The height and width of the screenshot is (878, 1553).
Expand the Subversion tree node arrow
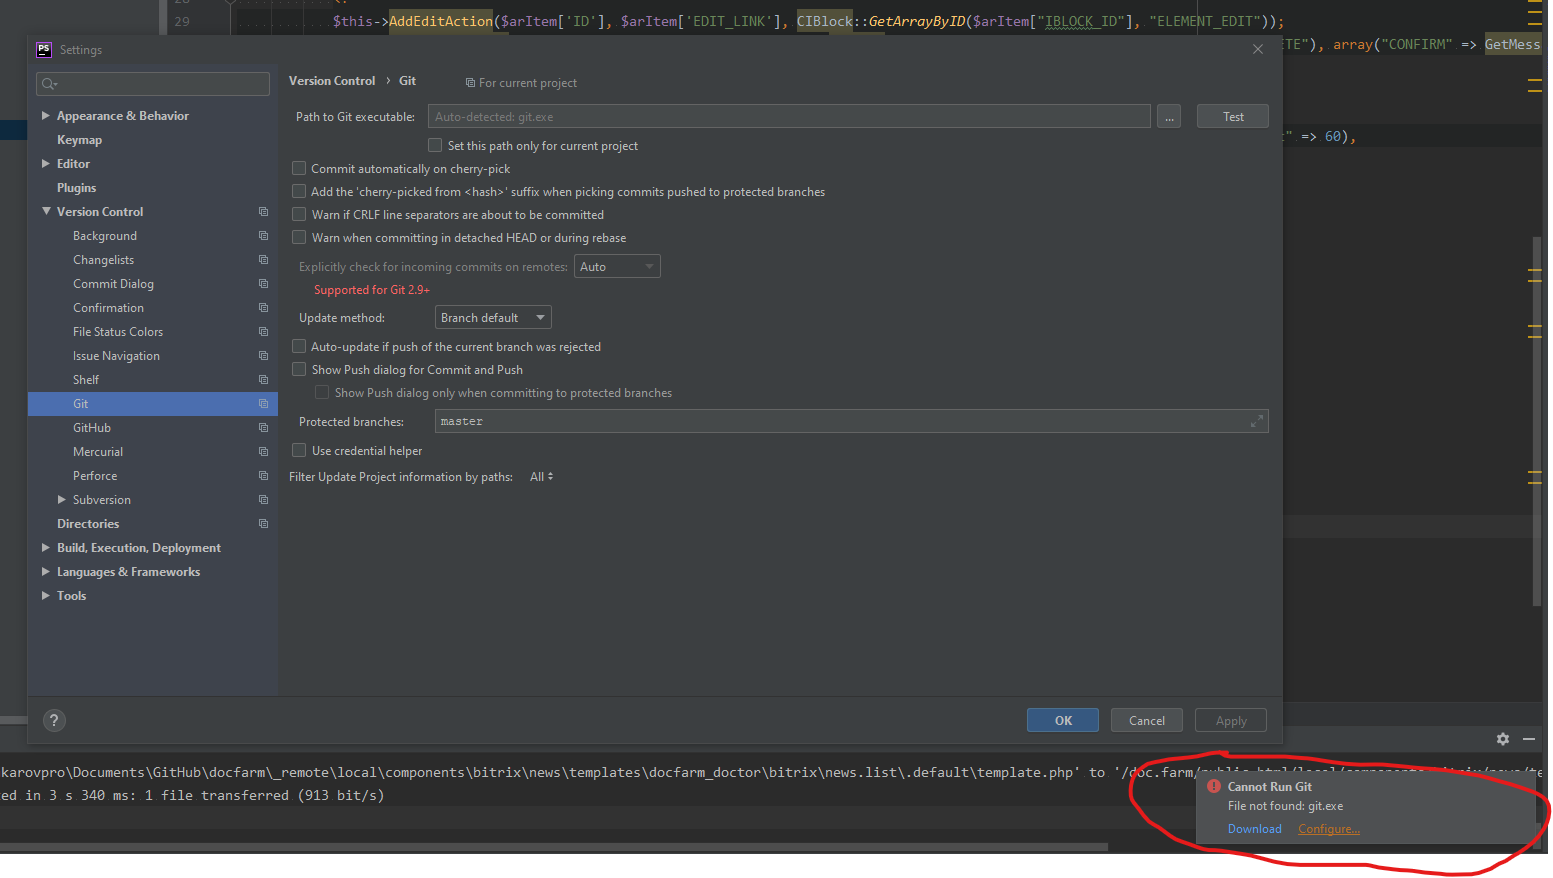pos(62,500)
